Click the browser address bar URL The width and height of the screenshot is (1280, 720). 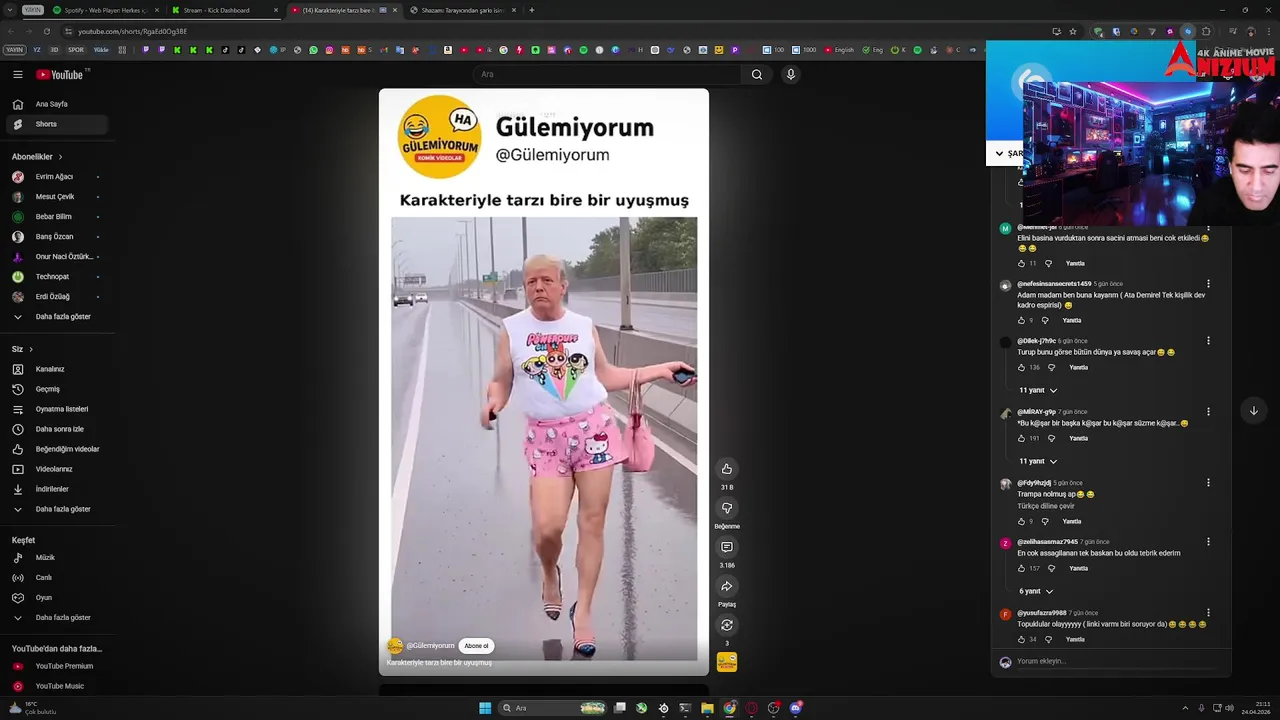(x=133, y=31)
